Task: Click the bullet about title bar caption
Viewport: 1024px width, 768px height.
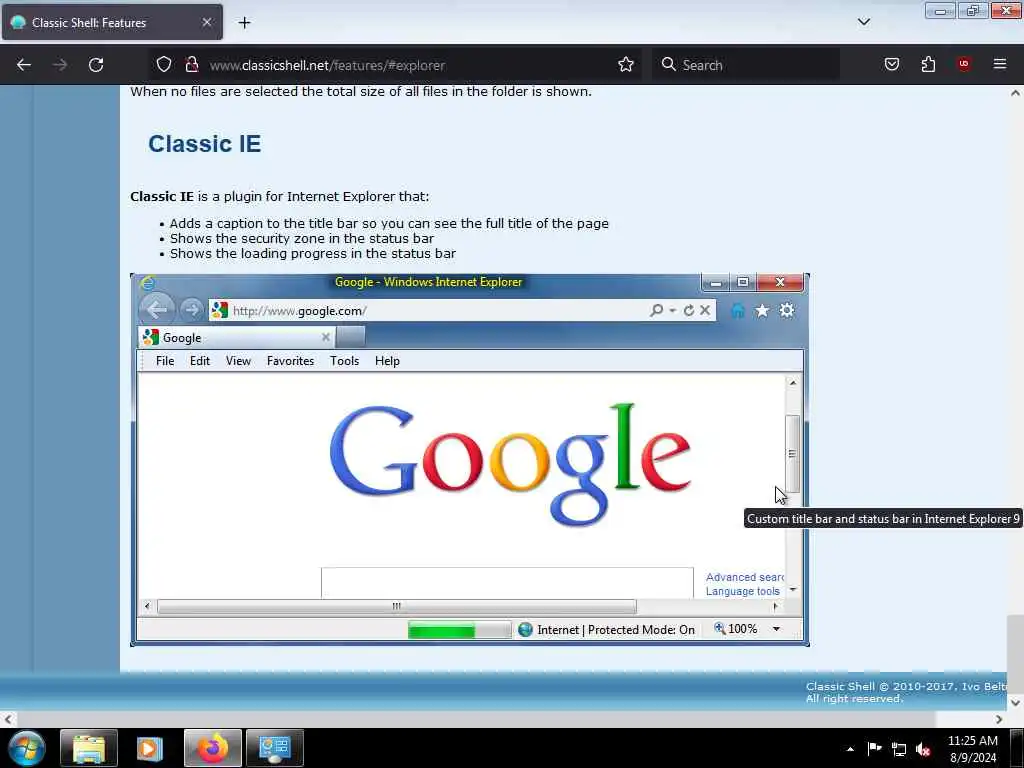Action: 389,223
